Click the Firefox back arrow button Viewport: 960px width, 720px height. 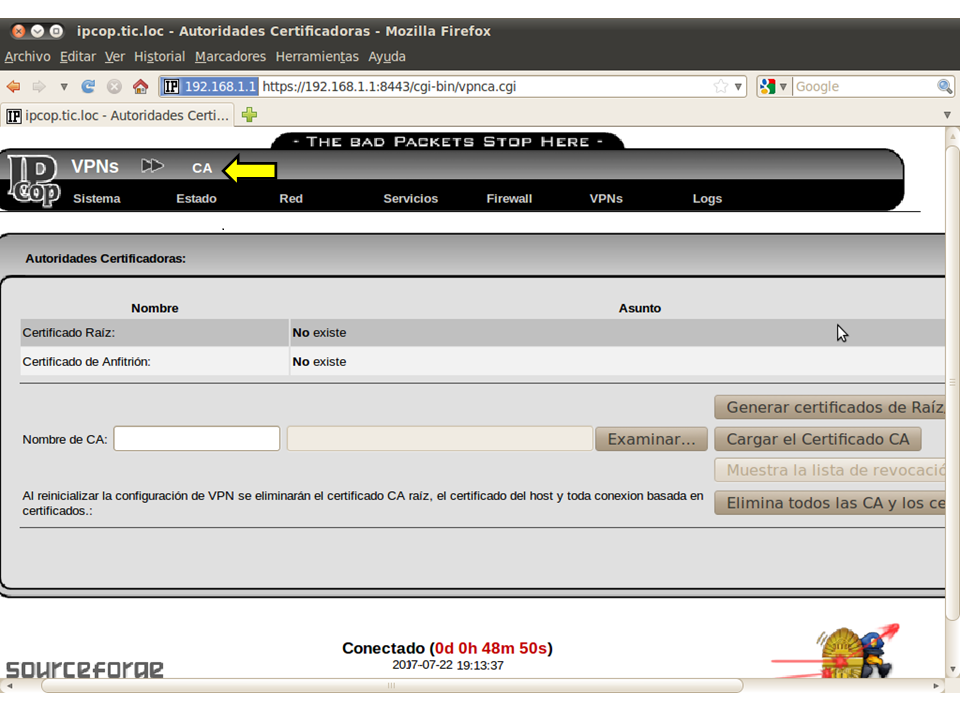click(14, 87)
